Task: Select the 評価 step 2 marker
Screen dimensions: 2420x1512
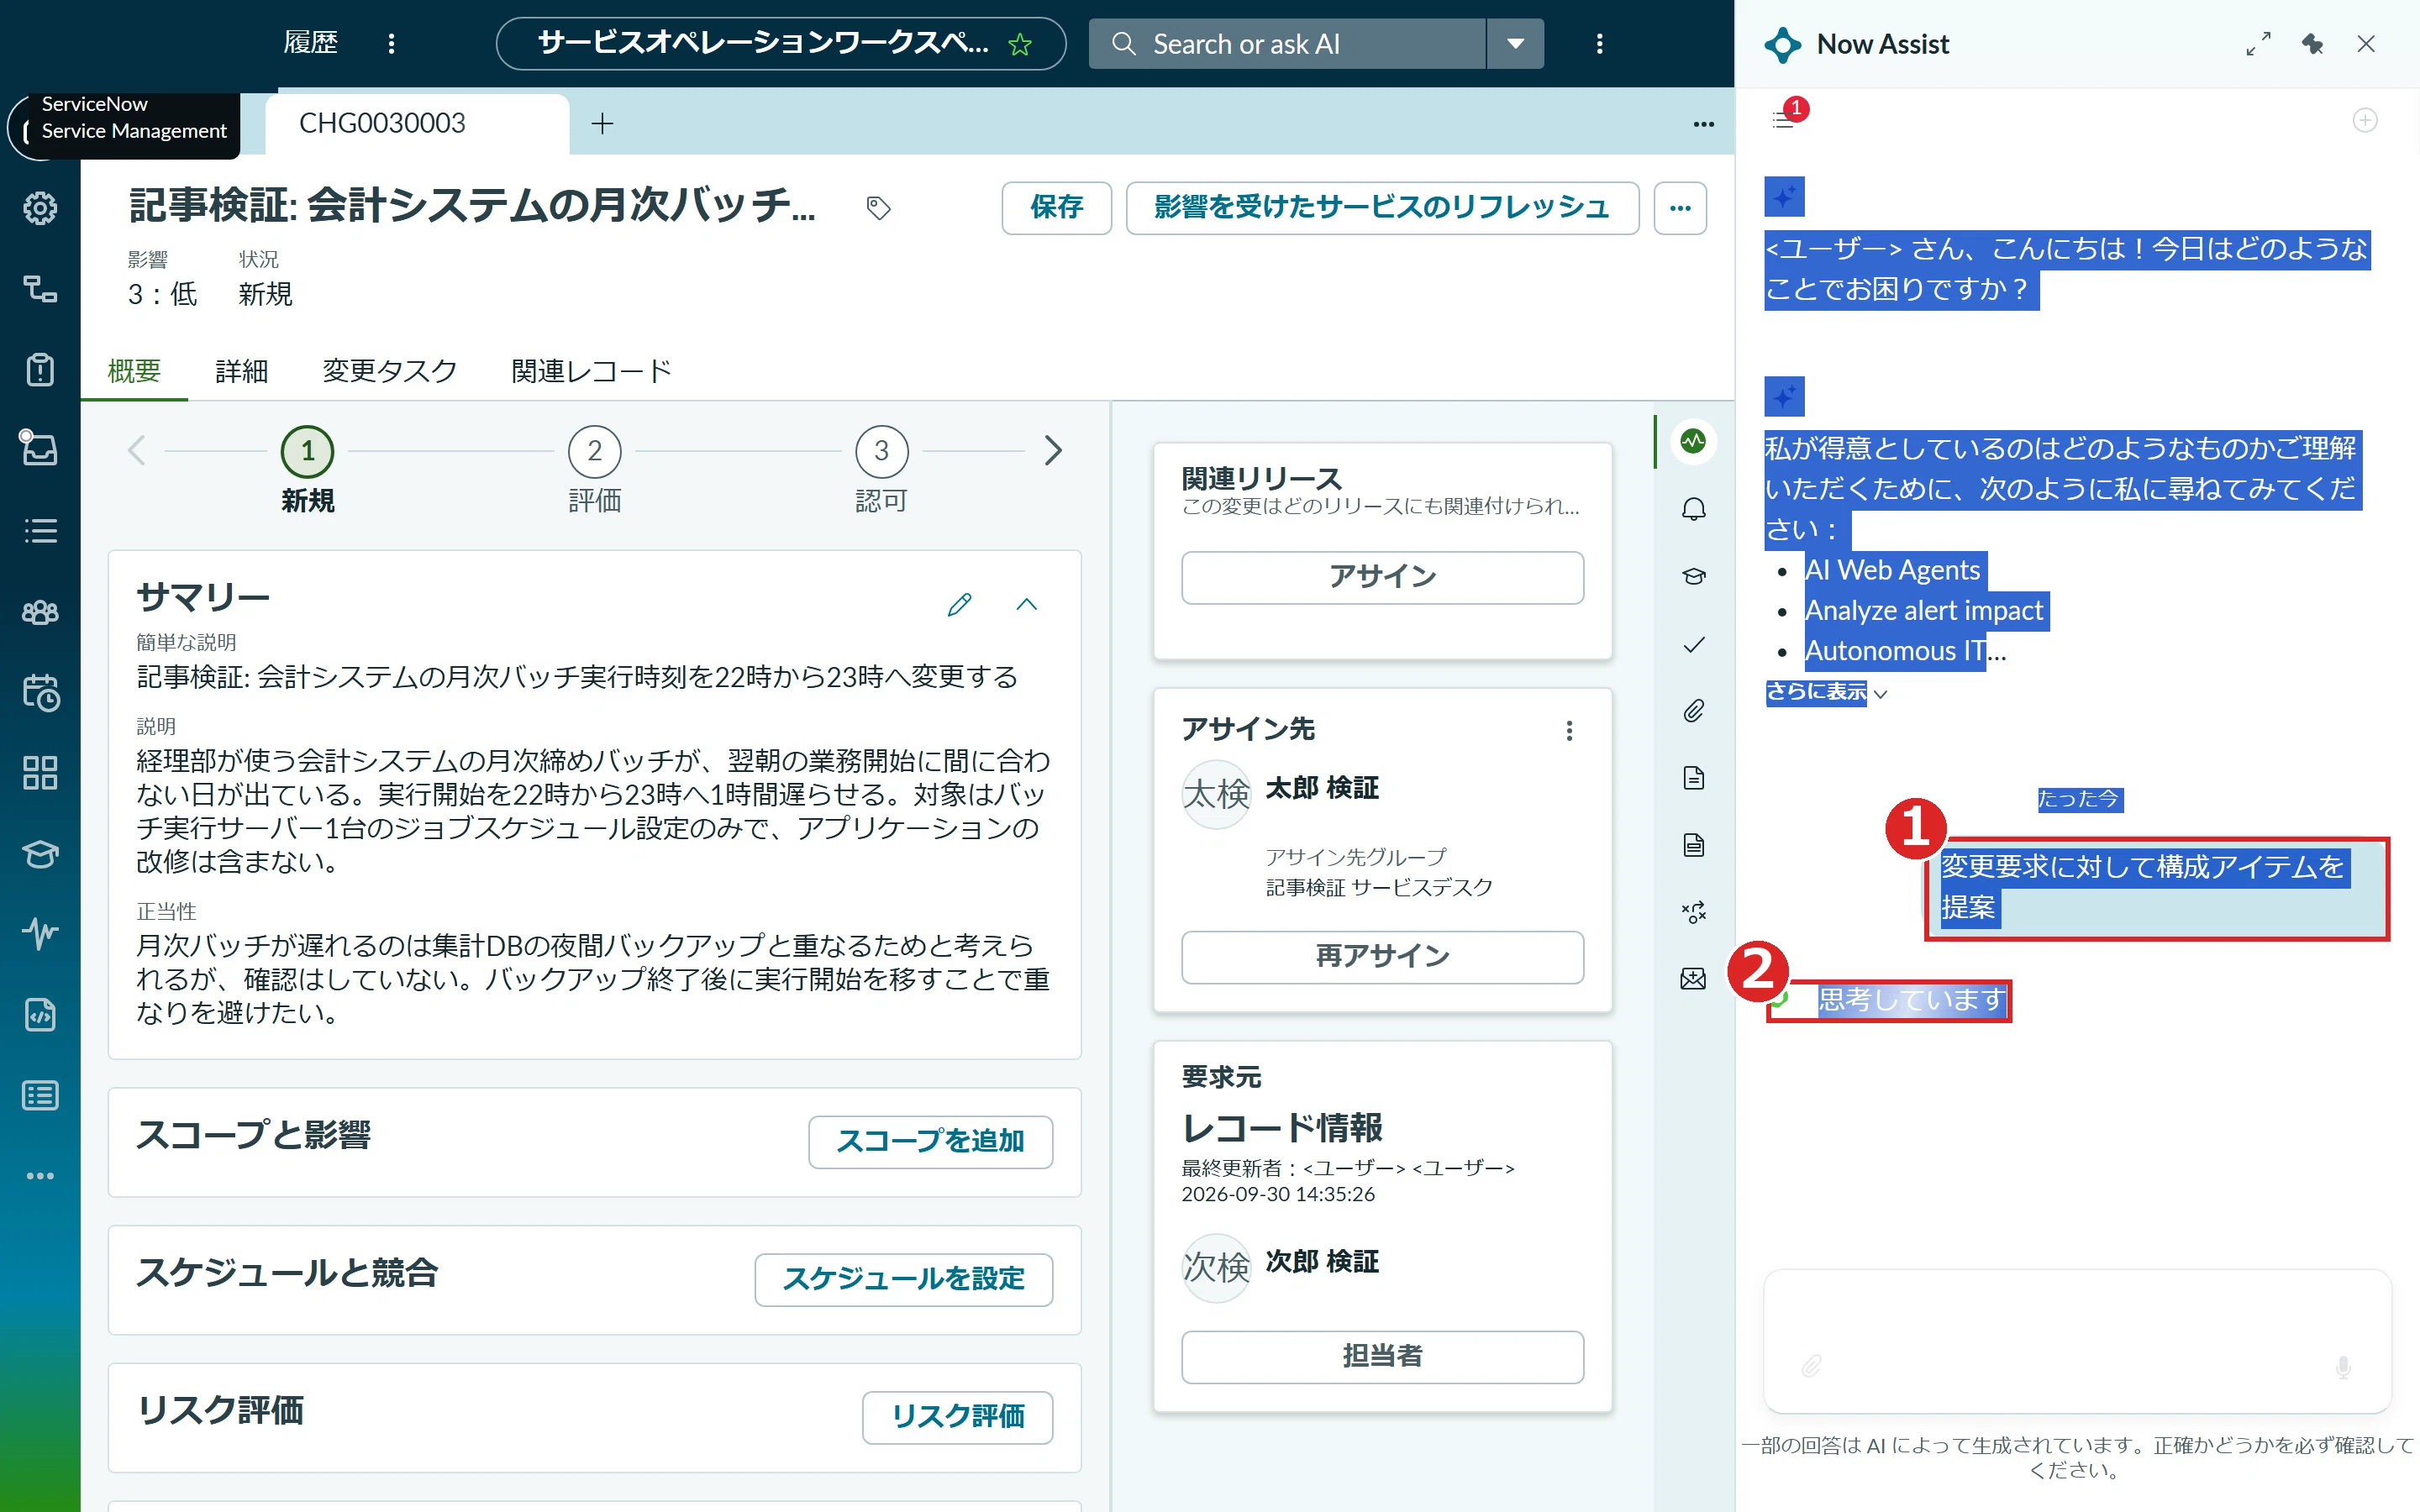Action: coord(594,452)
